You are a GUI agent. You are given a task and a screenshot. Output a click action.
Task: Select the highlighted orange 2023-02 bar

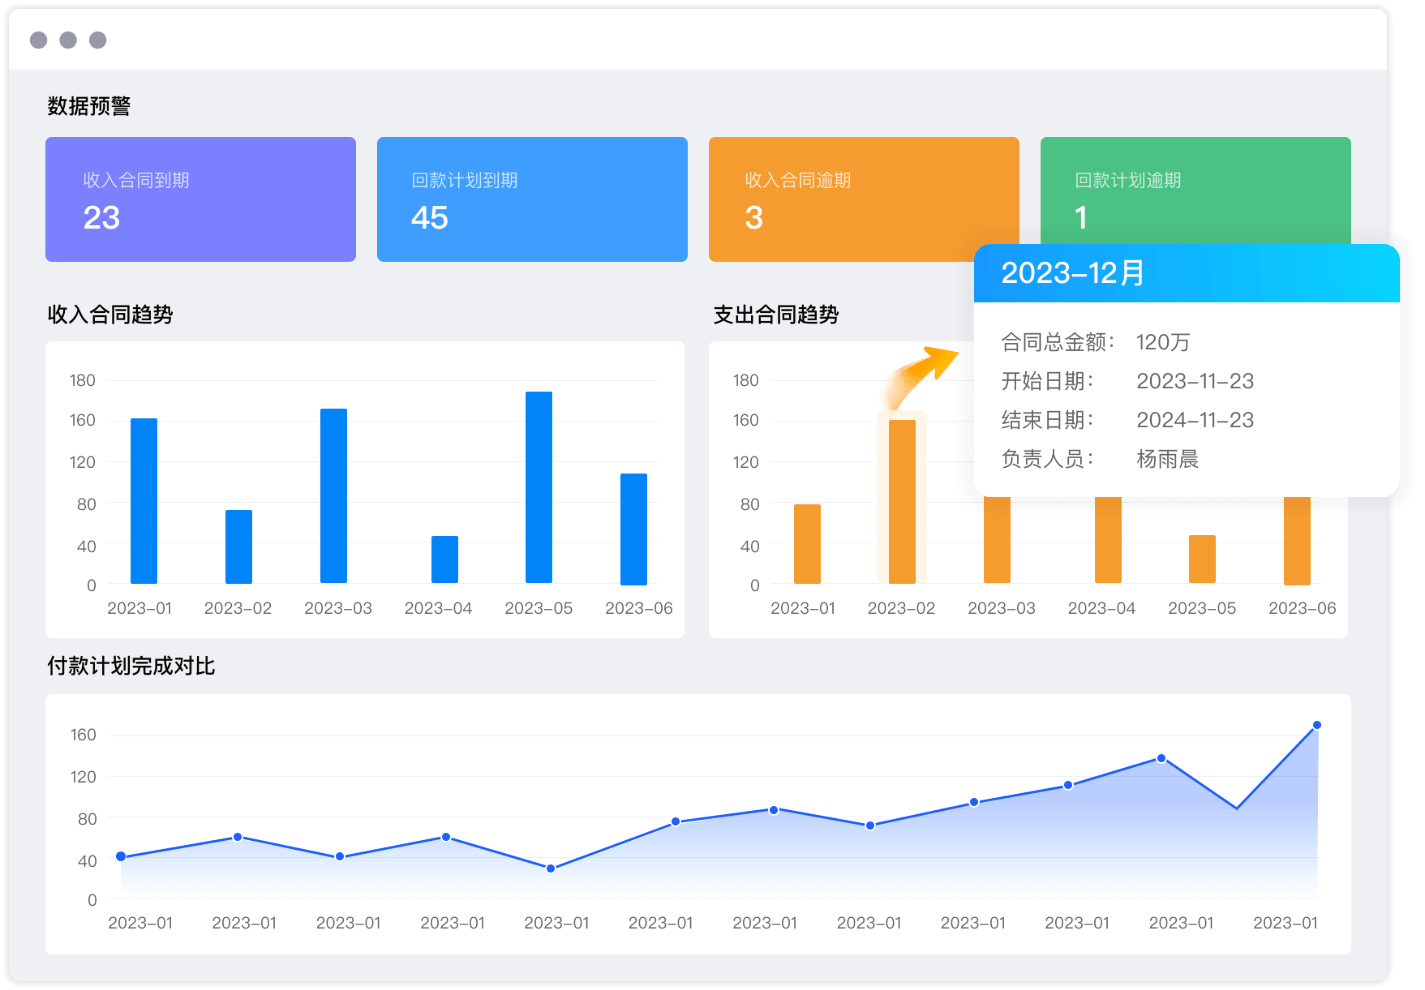[902, 500]
